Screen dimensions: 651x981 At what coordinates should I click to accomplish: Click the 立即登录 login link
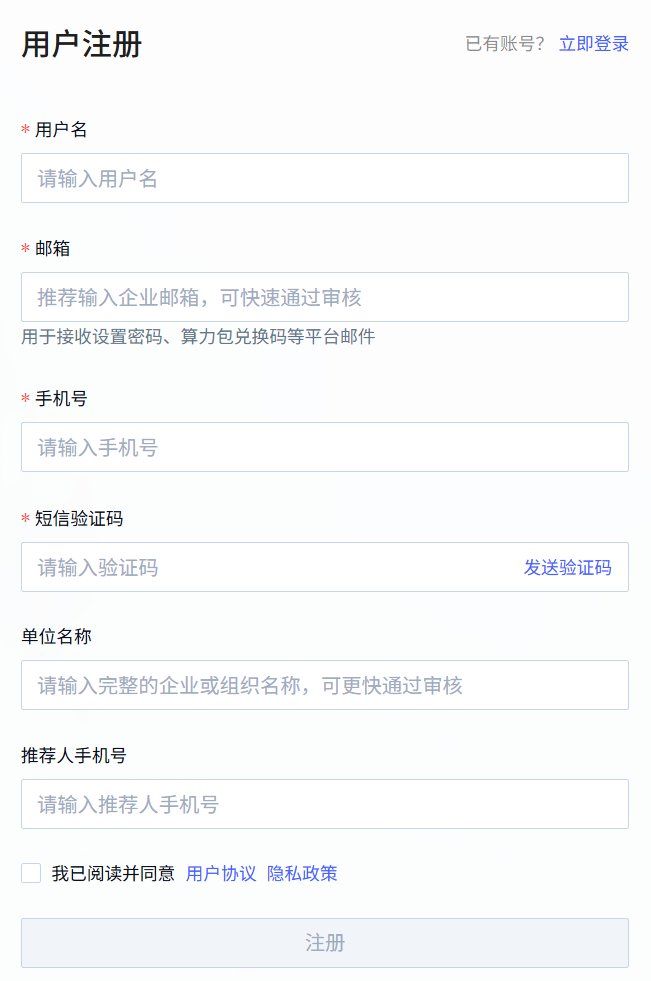coord(594,44)
